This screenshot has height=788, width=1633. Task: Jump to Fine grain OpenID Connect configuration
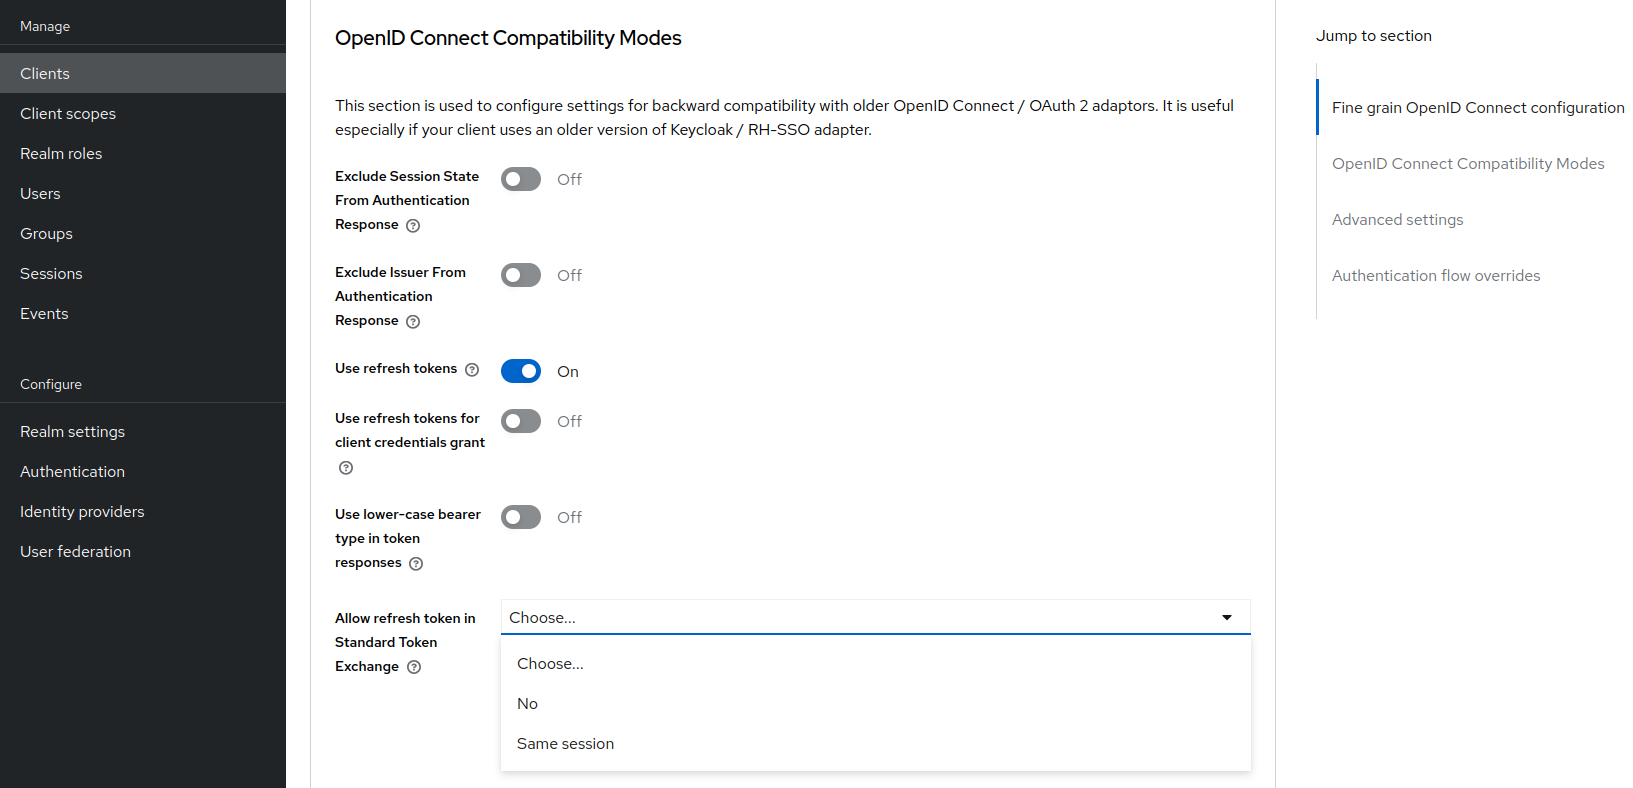click(1477, 107)
